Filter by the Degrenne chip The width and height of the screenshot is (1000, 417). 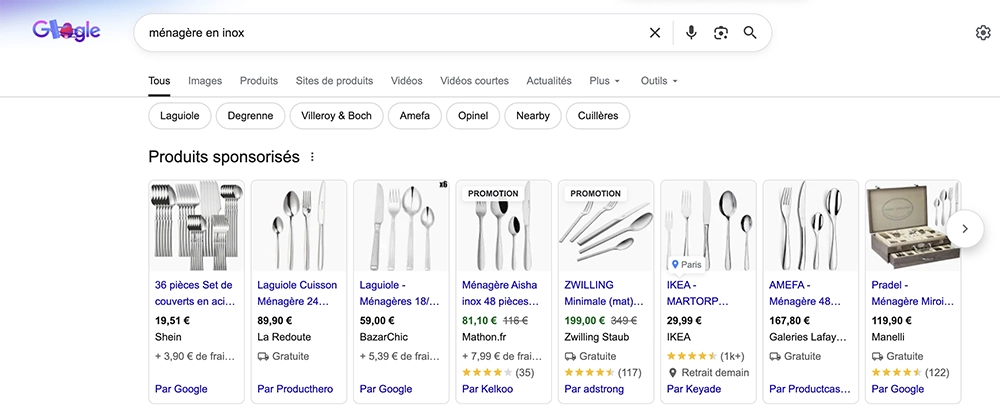coord(250,116)
